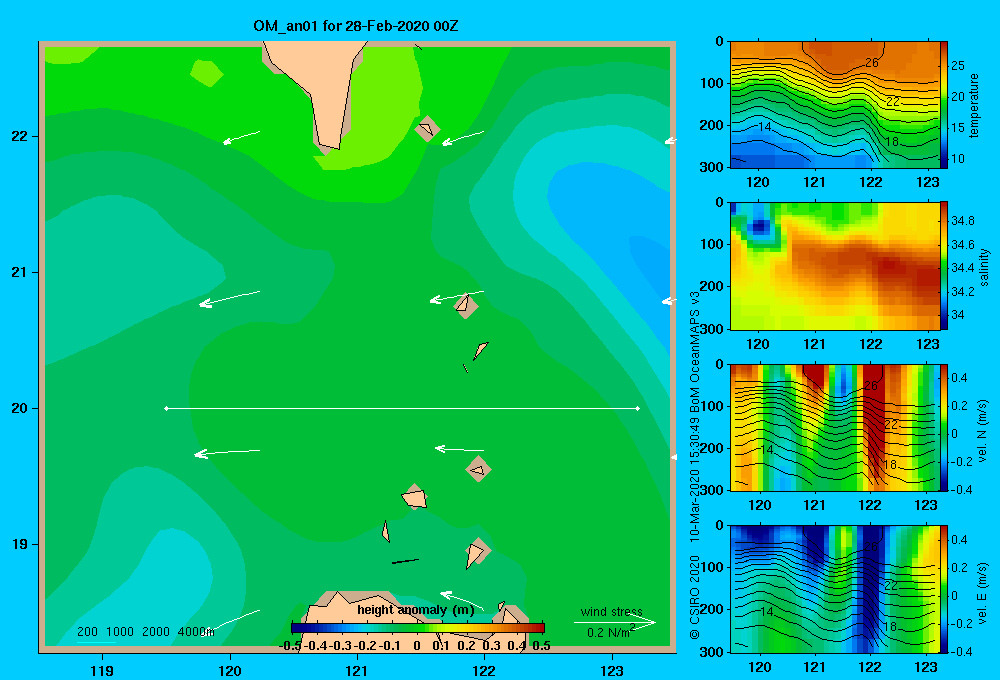Image resolution: width=1000 pixels, height=680 pixels.
Task: Click the white transect line along latitude 20
Action: point(402,408)
